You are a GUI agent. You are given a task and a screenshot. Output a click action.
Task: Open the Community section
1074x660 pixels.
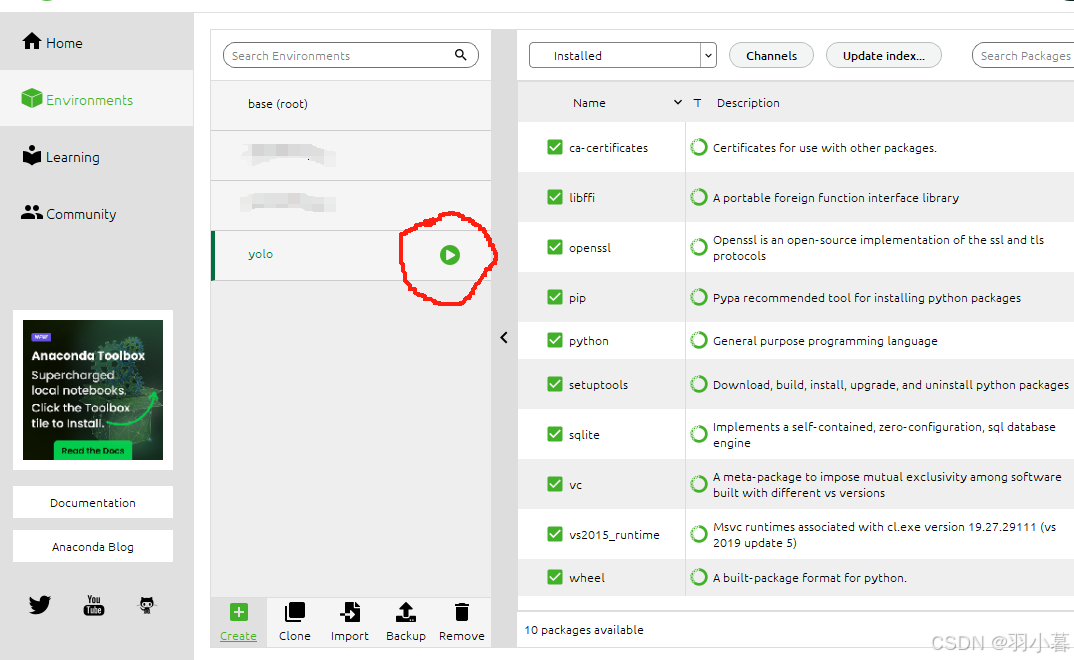pos(68,214)
